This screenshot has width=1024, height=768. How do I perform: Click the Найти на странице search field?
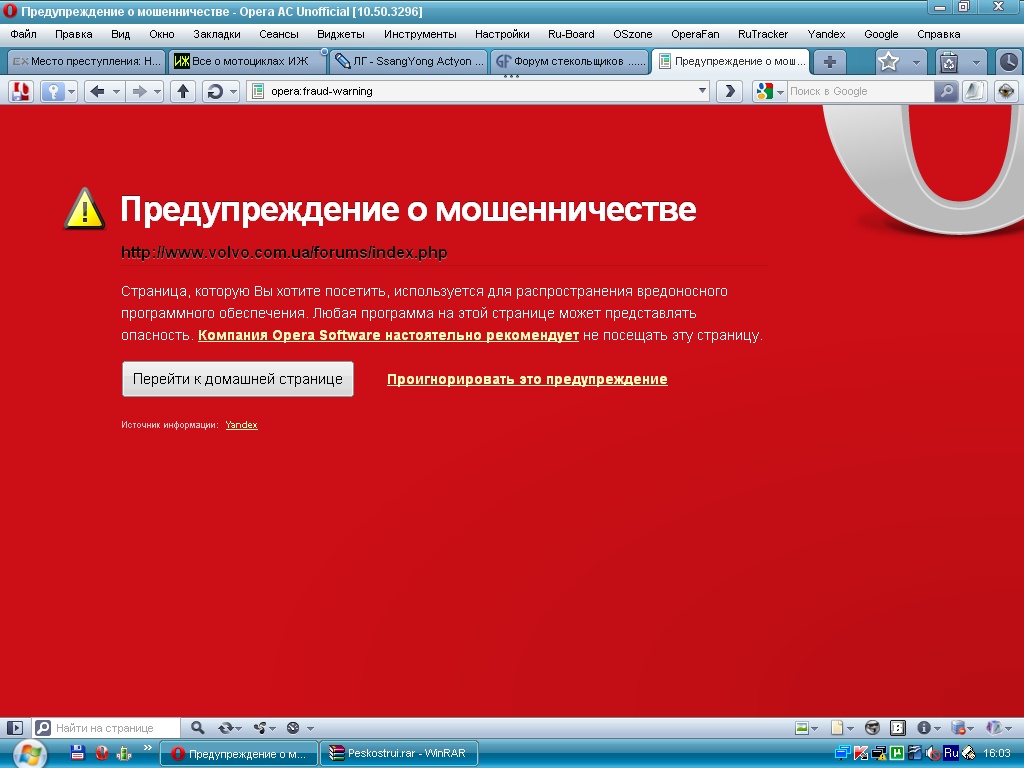click(115, 728)
